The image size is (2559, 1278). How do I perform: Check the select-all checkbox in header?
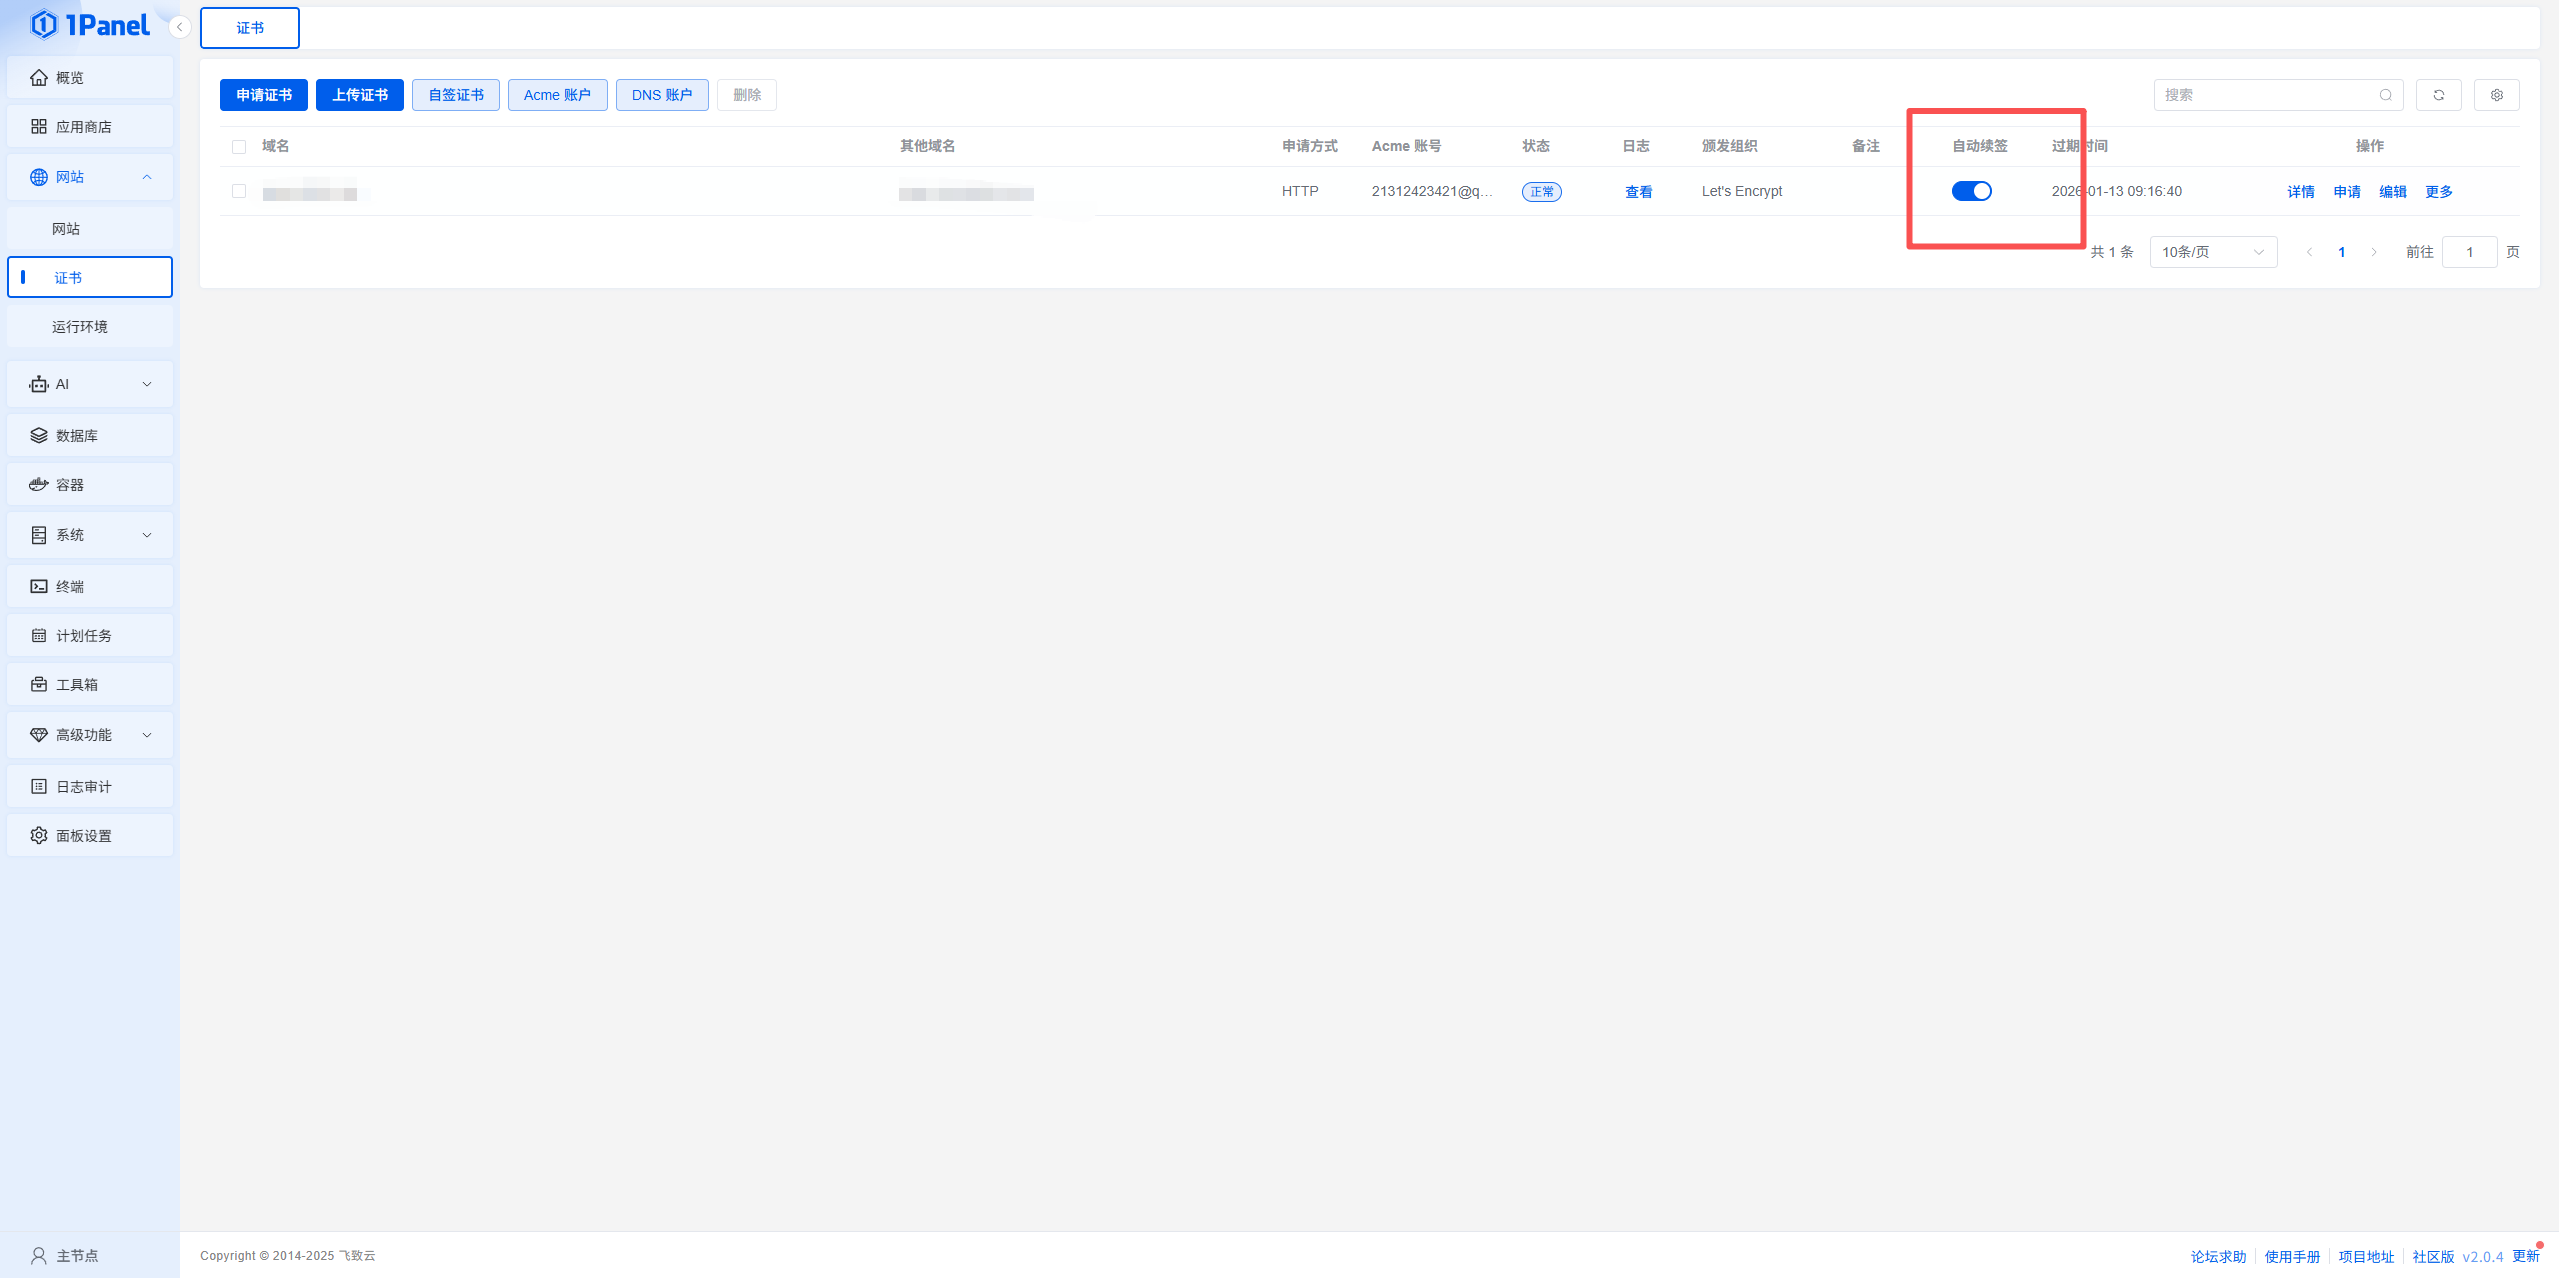[x=239, y=147]
